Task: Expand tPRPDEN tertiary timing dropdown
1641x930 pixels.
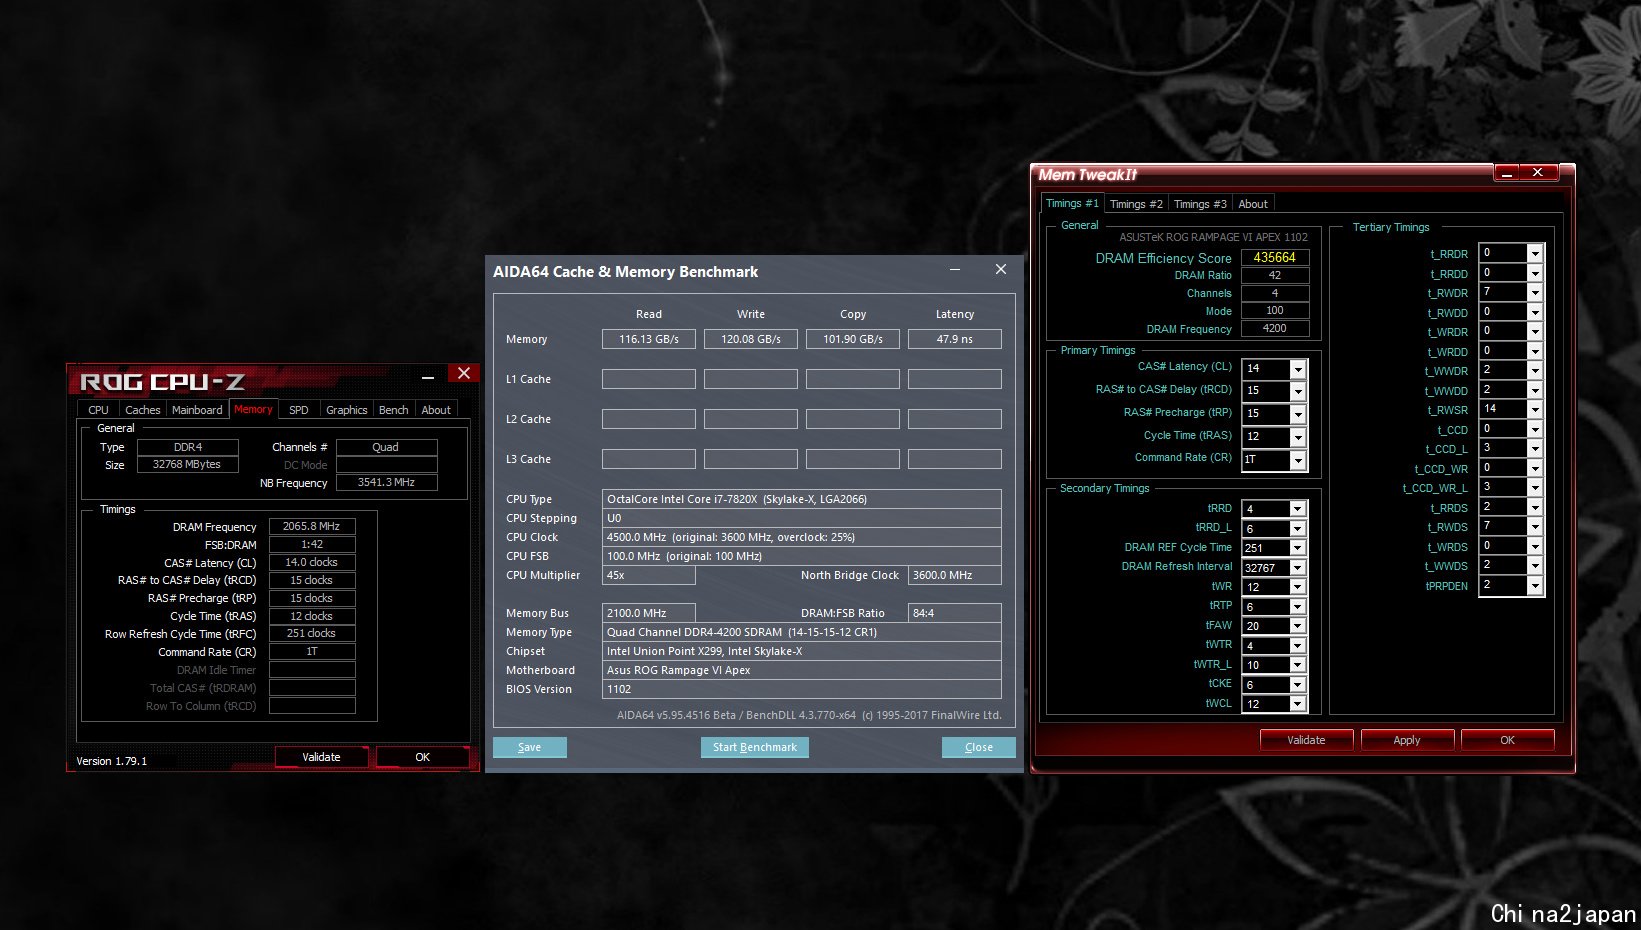Action: [x=1535, y=585]
